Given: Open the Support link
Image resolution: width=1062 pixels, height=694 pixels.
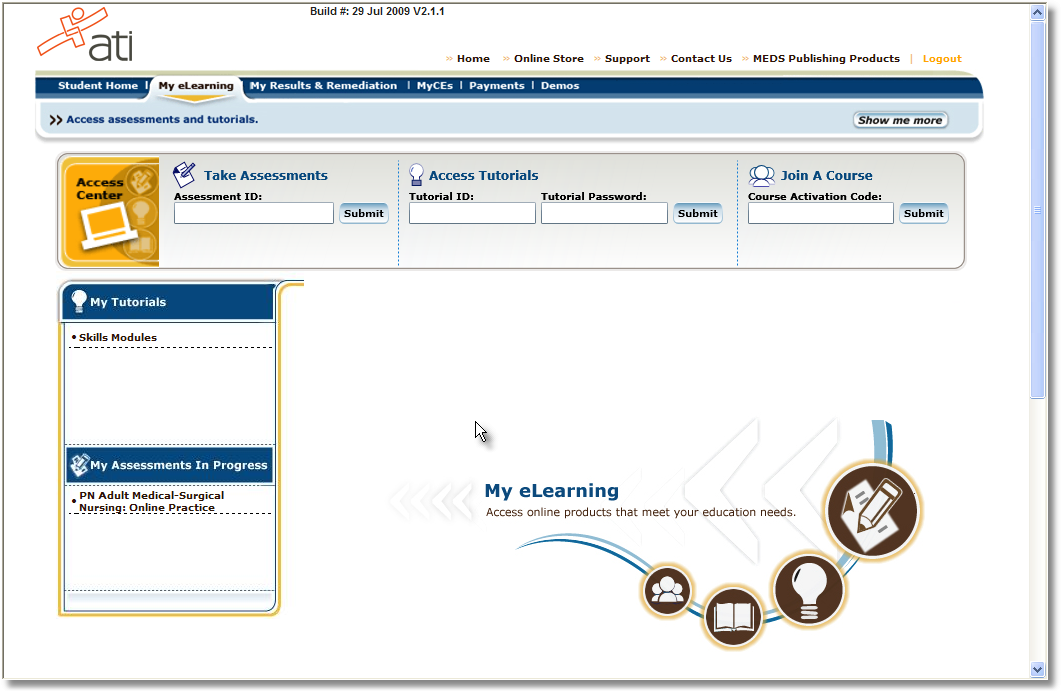Looking at the screenshot, I should tap(627, 58).
